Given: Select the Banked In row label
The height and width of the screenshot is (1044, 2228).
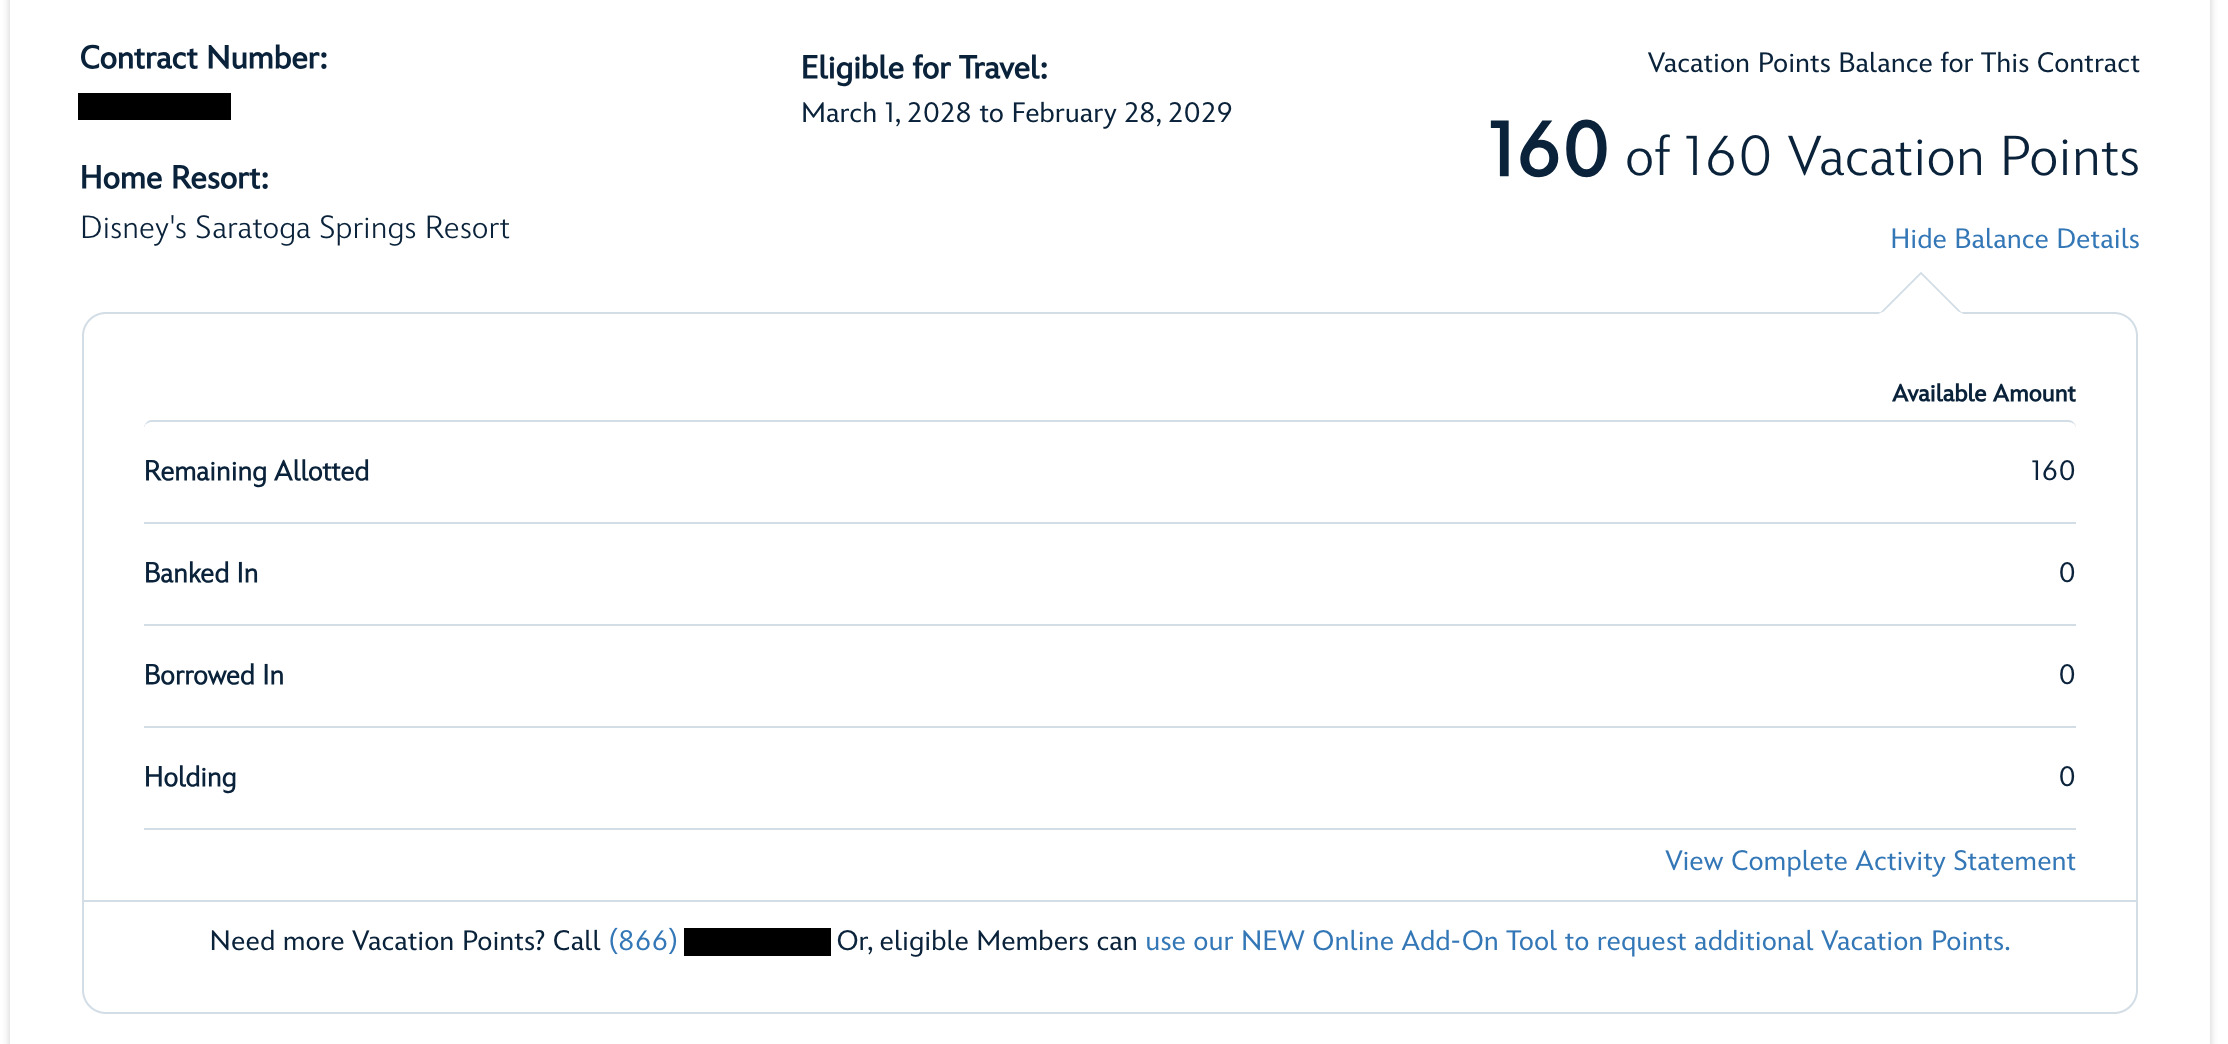Looking at the screenshot, I should click(x=201, y=573).
